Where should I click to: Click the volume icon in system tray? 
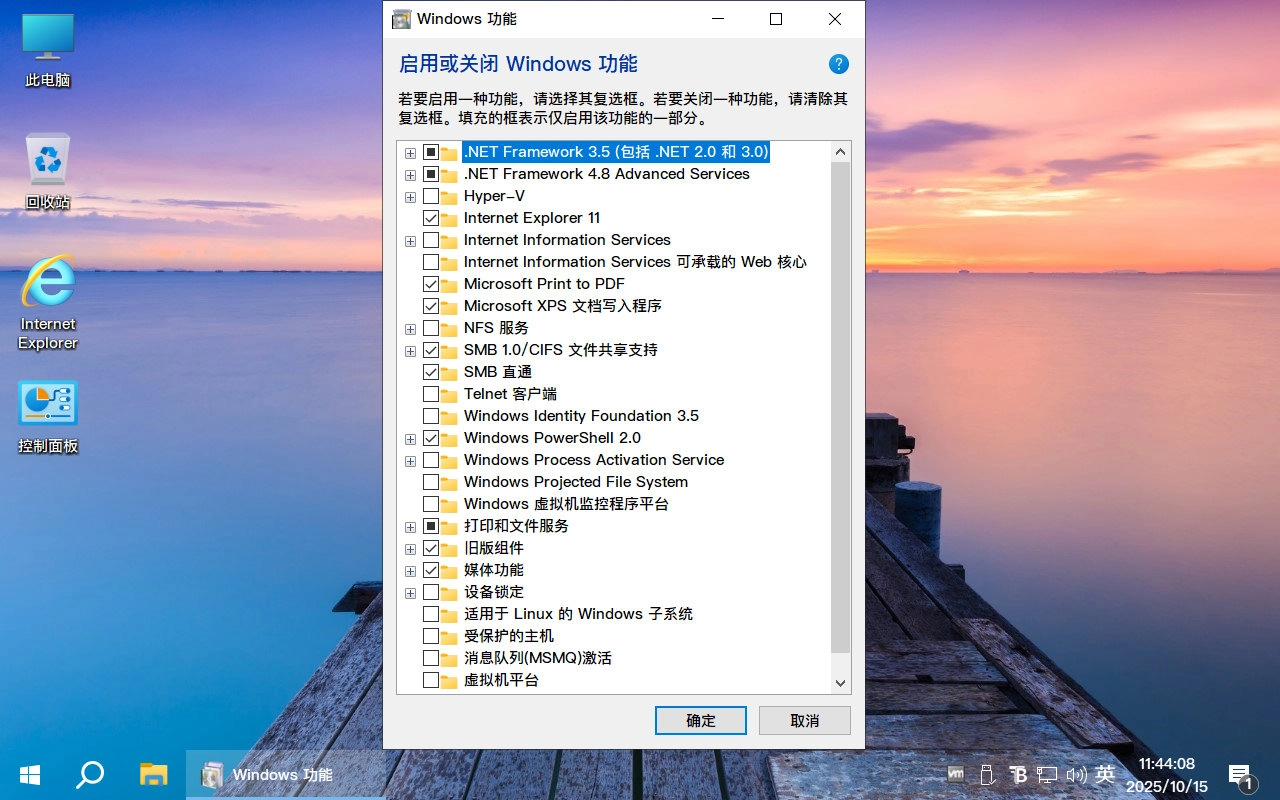[1076, 774]
